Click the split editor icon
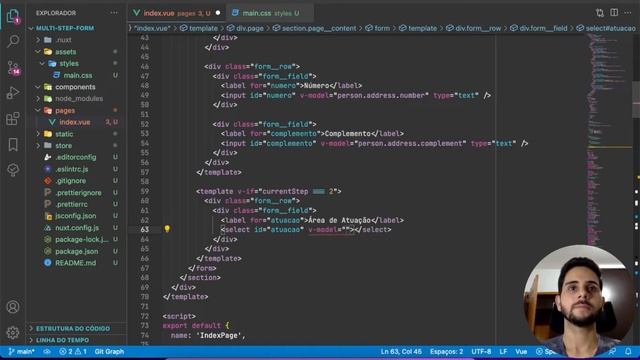640x360 pixels. (x=614, y=13)
